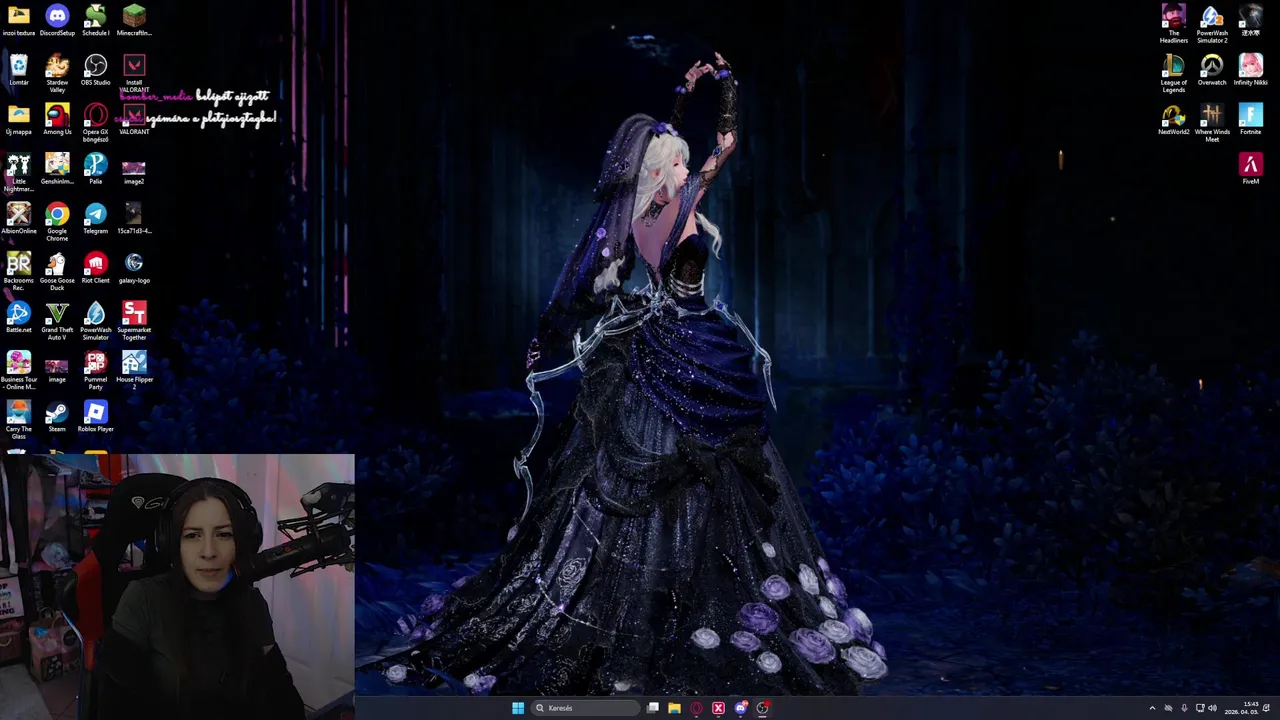
Task: Open the notification center icon
Action: tap(1267, 708)
